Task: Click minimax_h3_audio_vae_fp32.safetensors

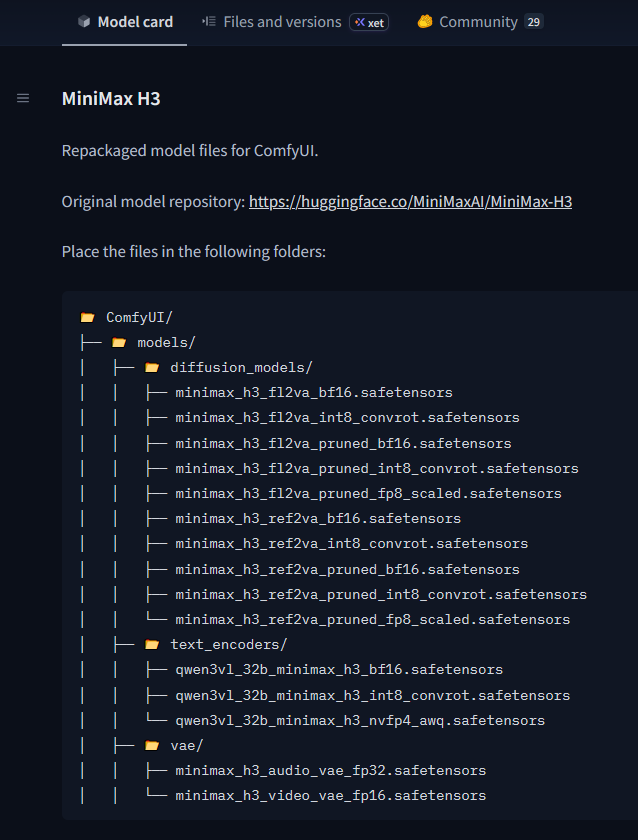Action: [331, 771]
